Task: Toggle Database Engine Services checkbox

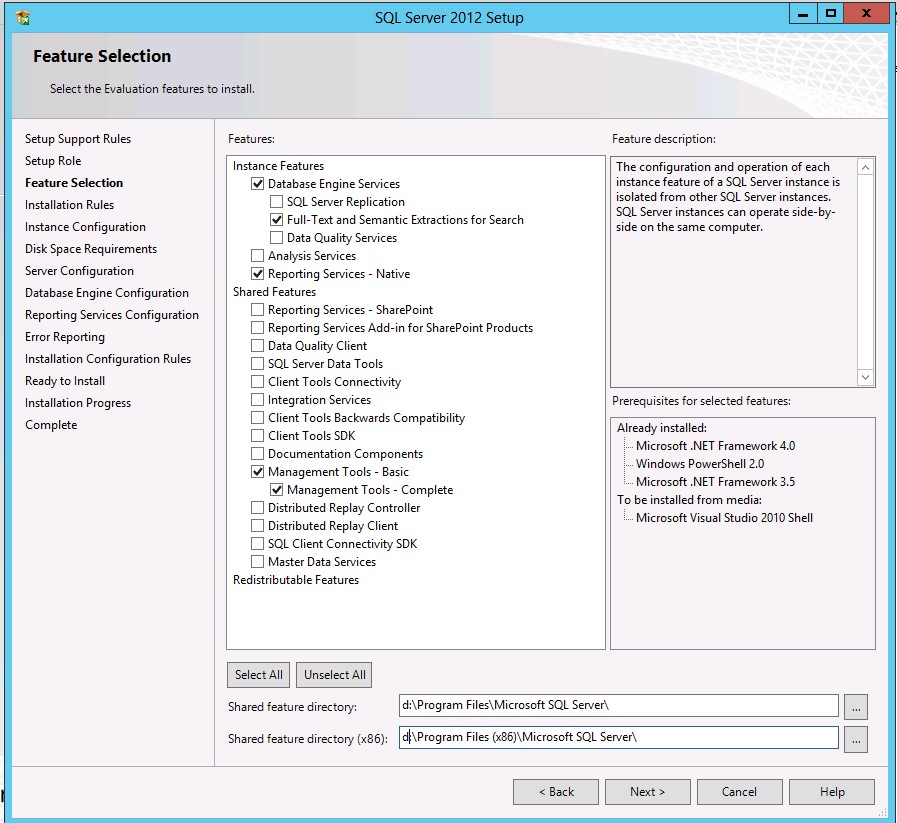Action: coord(257,184)
